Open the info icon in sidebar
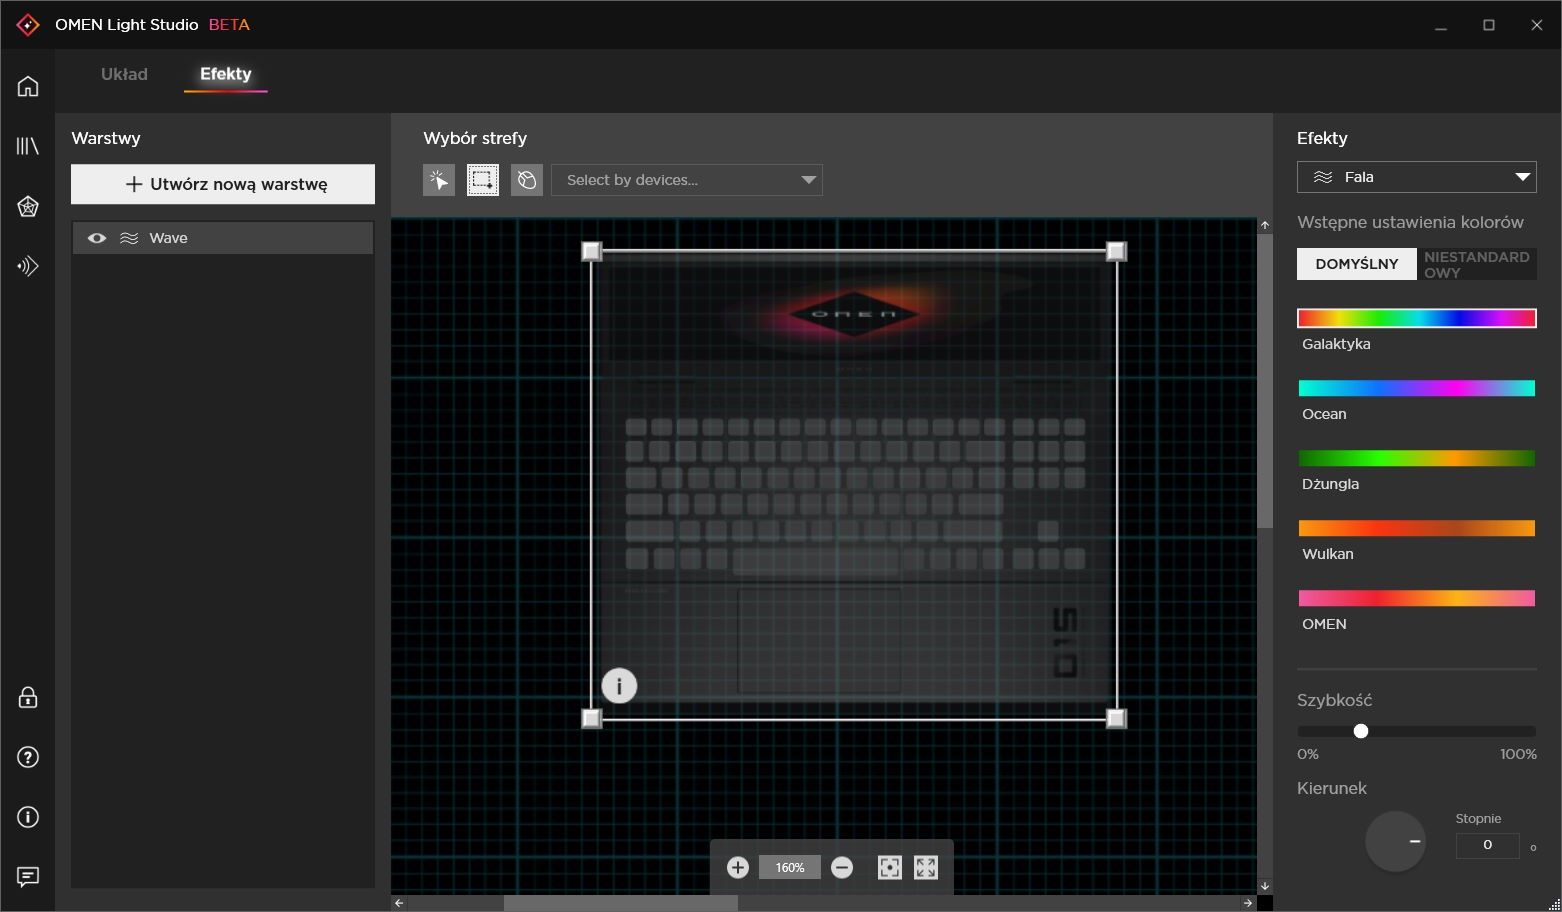 tap(28, 817)
